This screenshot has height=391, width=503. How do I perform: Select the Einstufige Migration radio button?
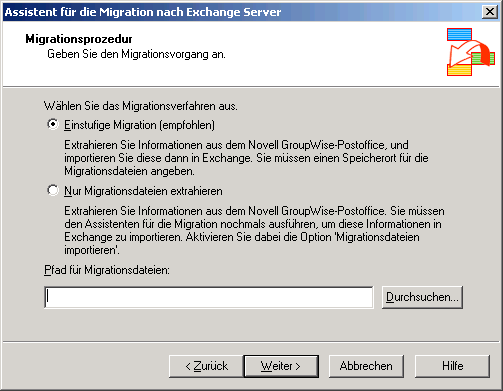(x=53, y=125)
